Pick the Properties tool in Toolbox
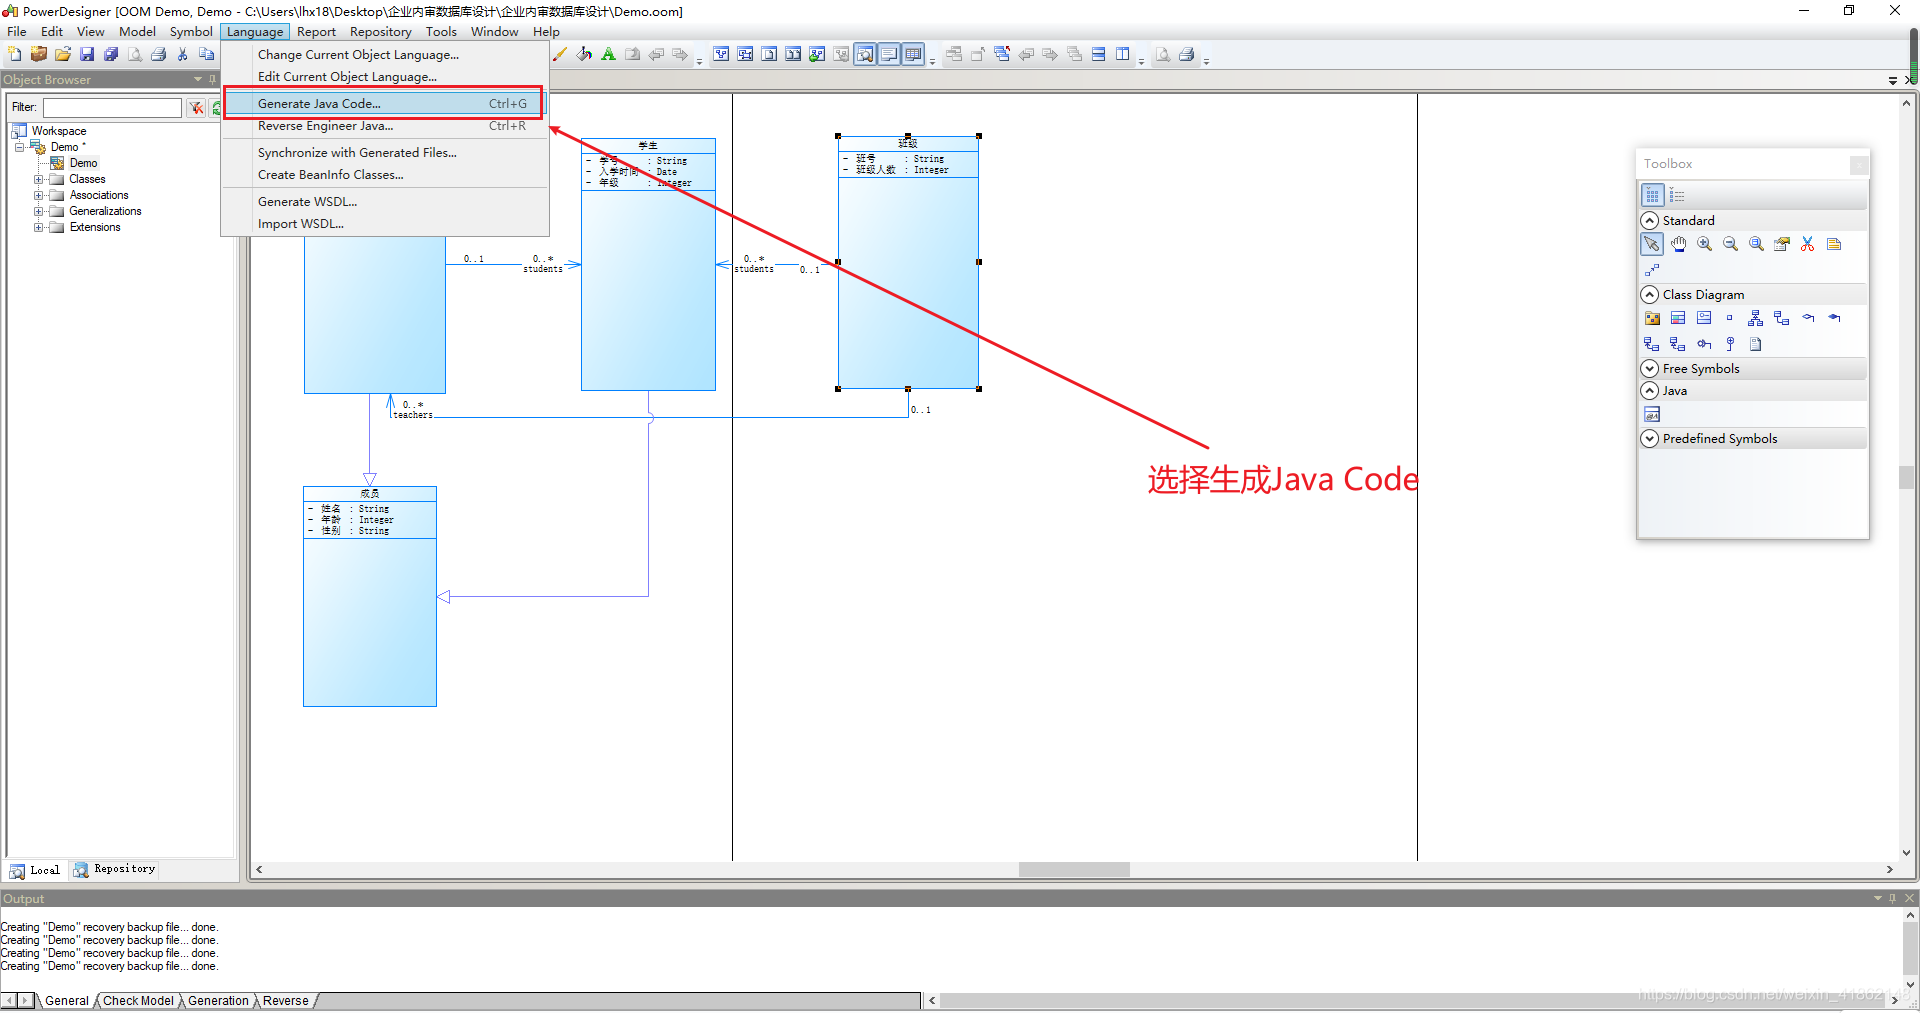 pyautogui.click(x=1782, y=244)
